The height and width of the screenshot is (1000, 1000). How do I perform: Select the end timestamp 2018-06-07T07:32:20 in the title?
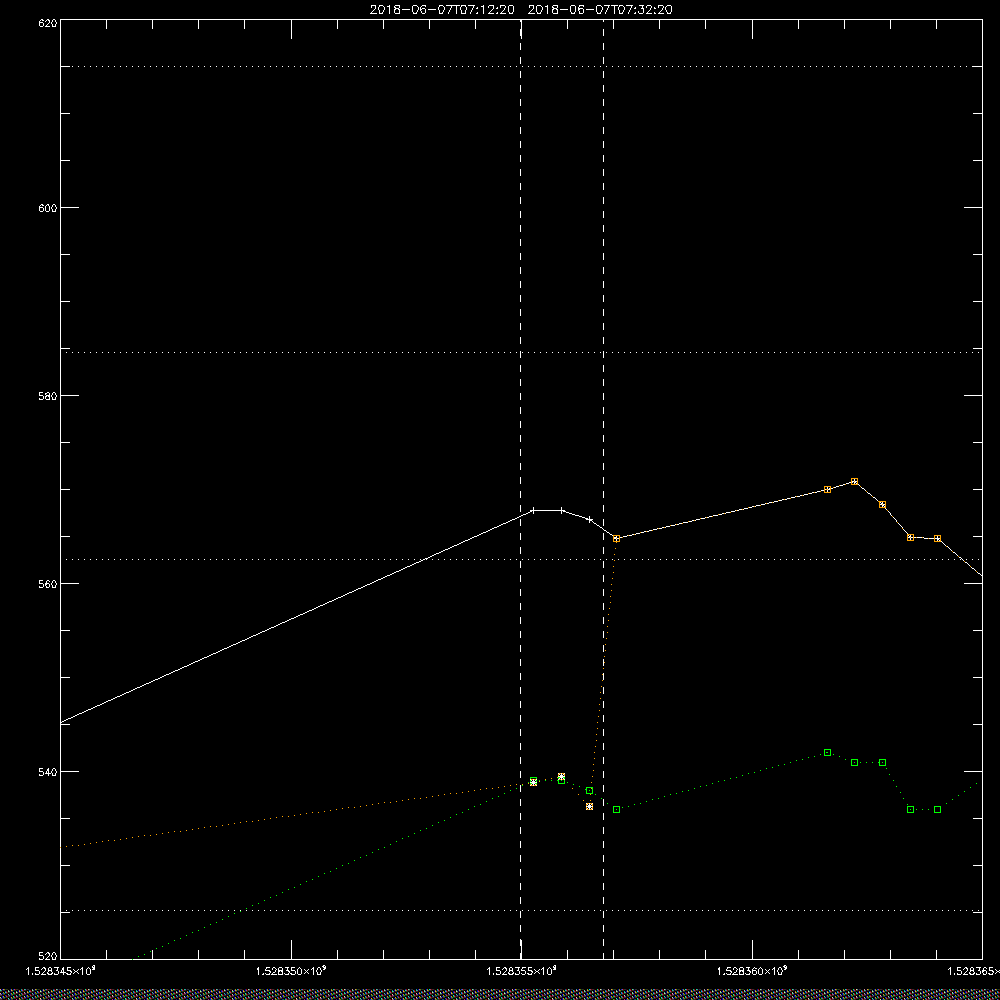(600, 10)
